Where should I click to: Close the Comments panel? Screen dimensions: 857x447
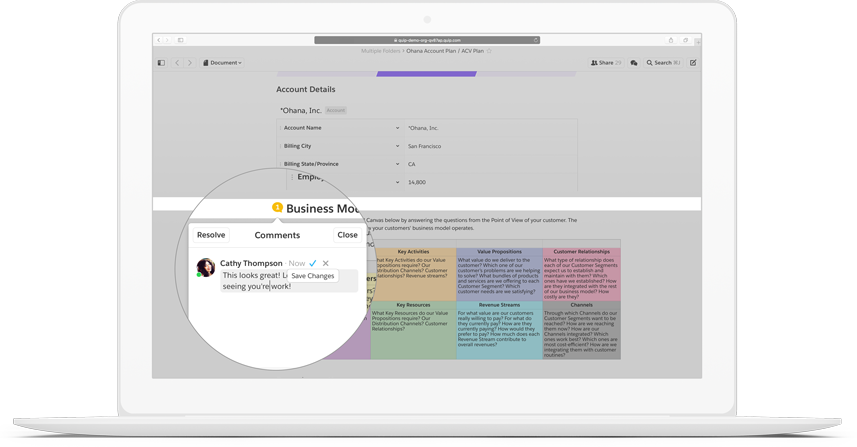click(347, 235)
